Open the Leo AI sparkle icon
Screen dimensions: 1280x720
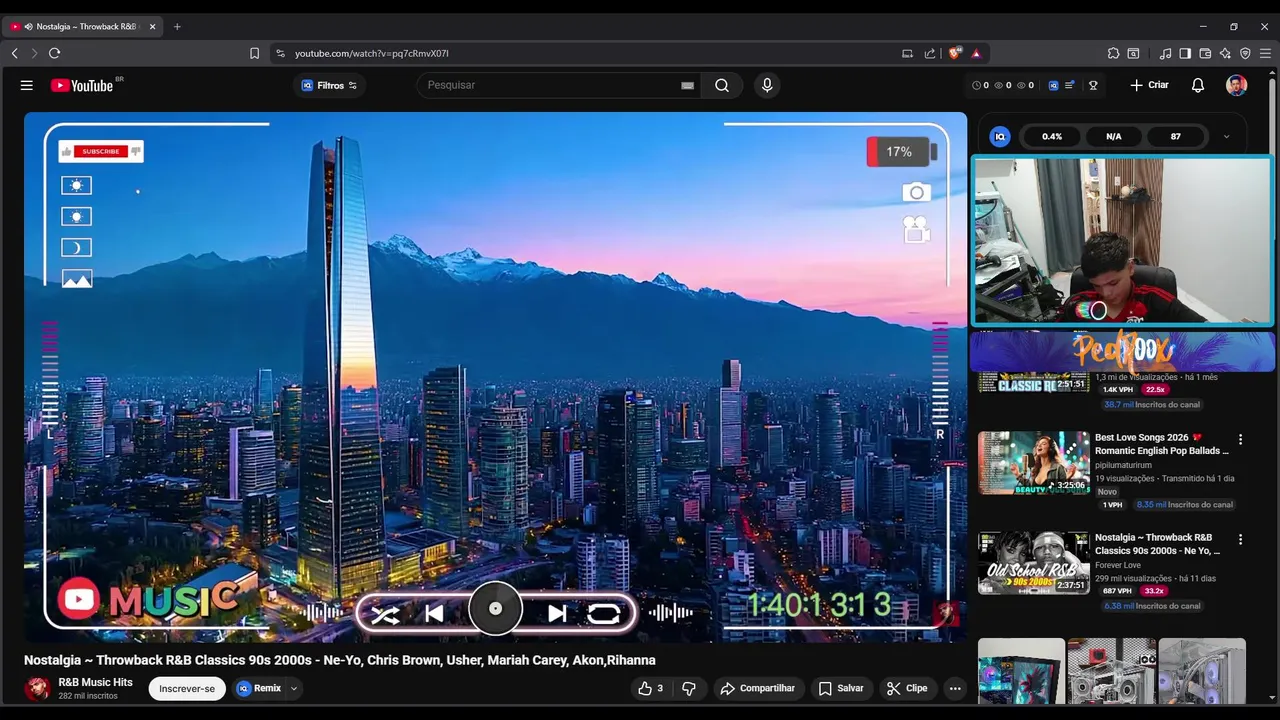1225,53
